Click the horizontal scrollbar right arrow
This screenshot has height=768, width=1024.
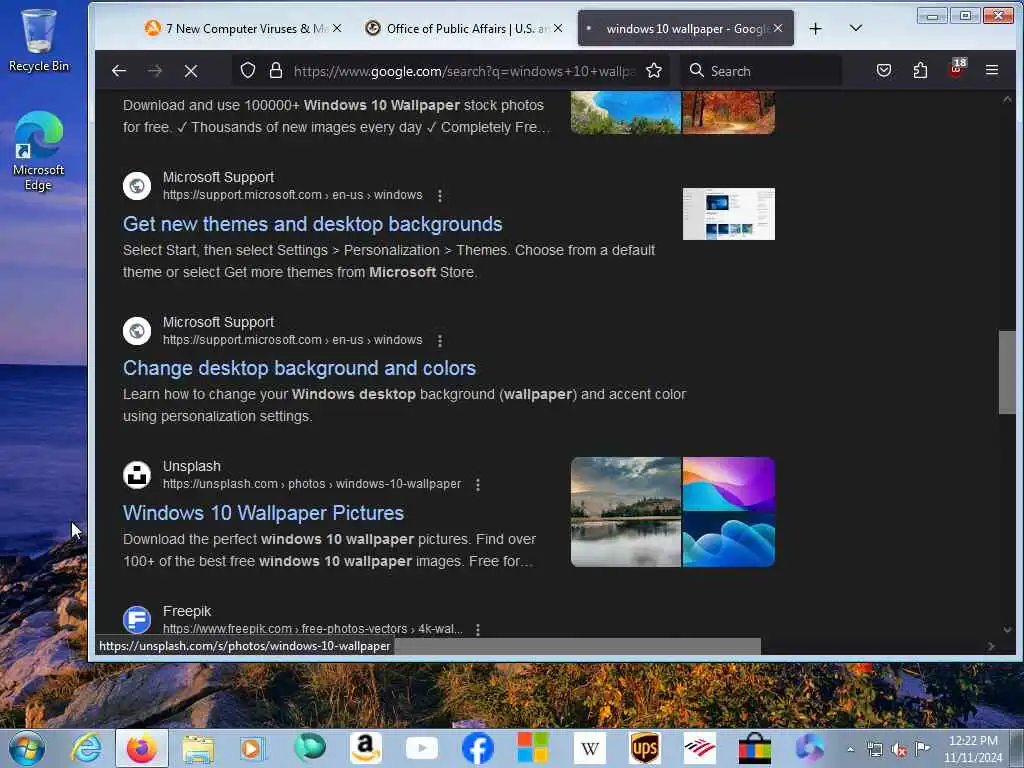coord(991,646)
